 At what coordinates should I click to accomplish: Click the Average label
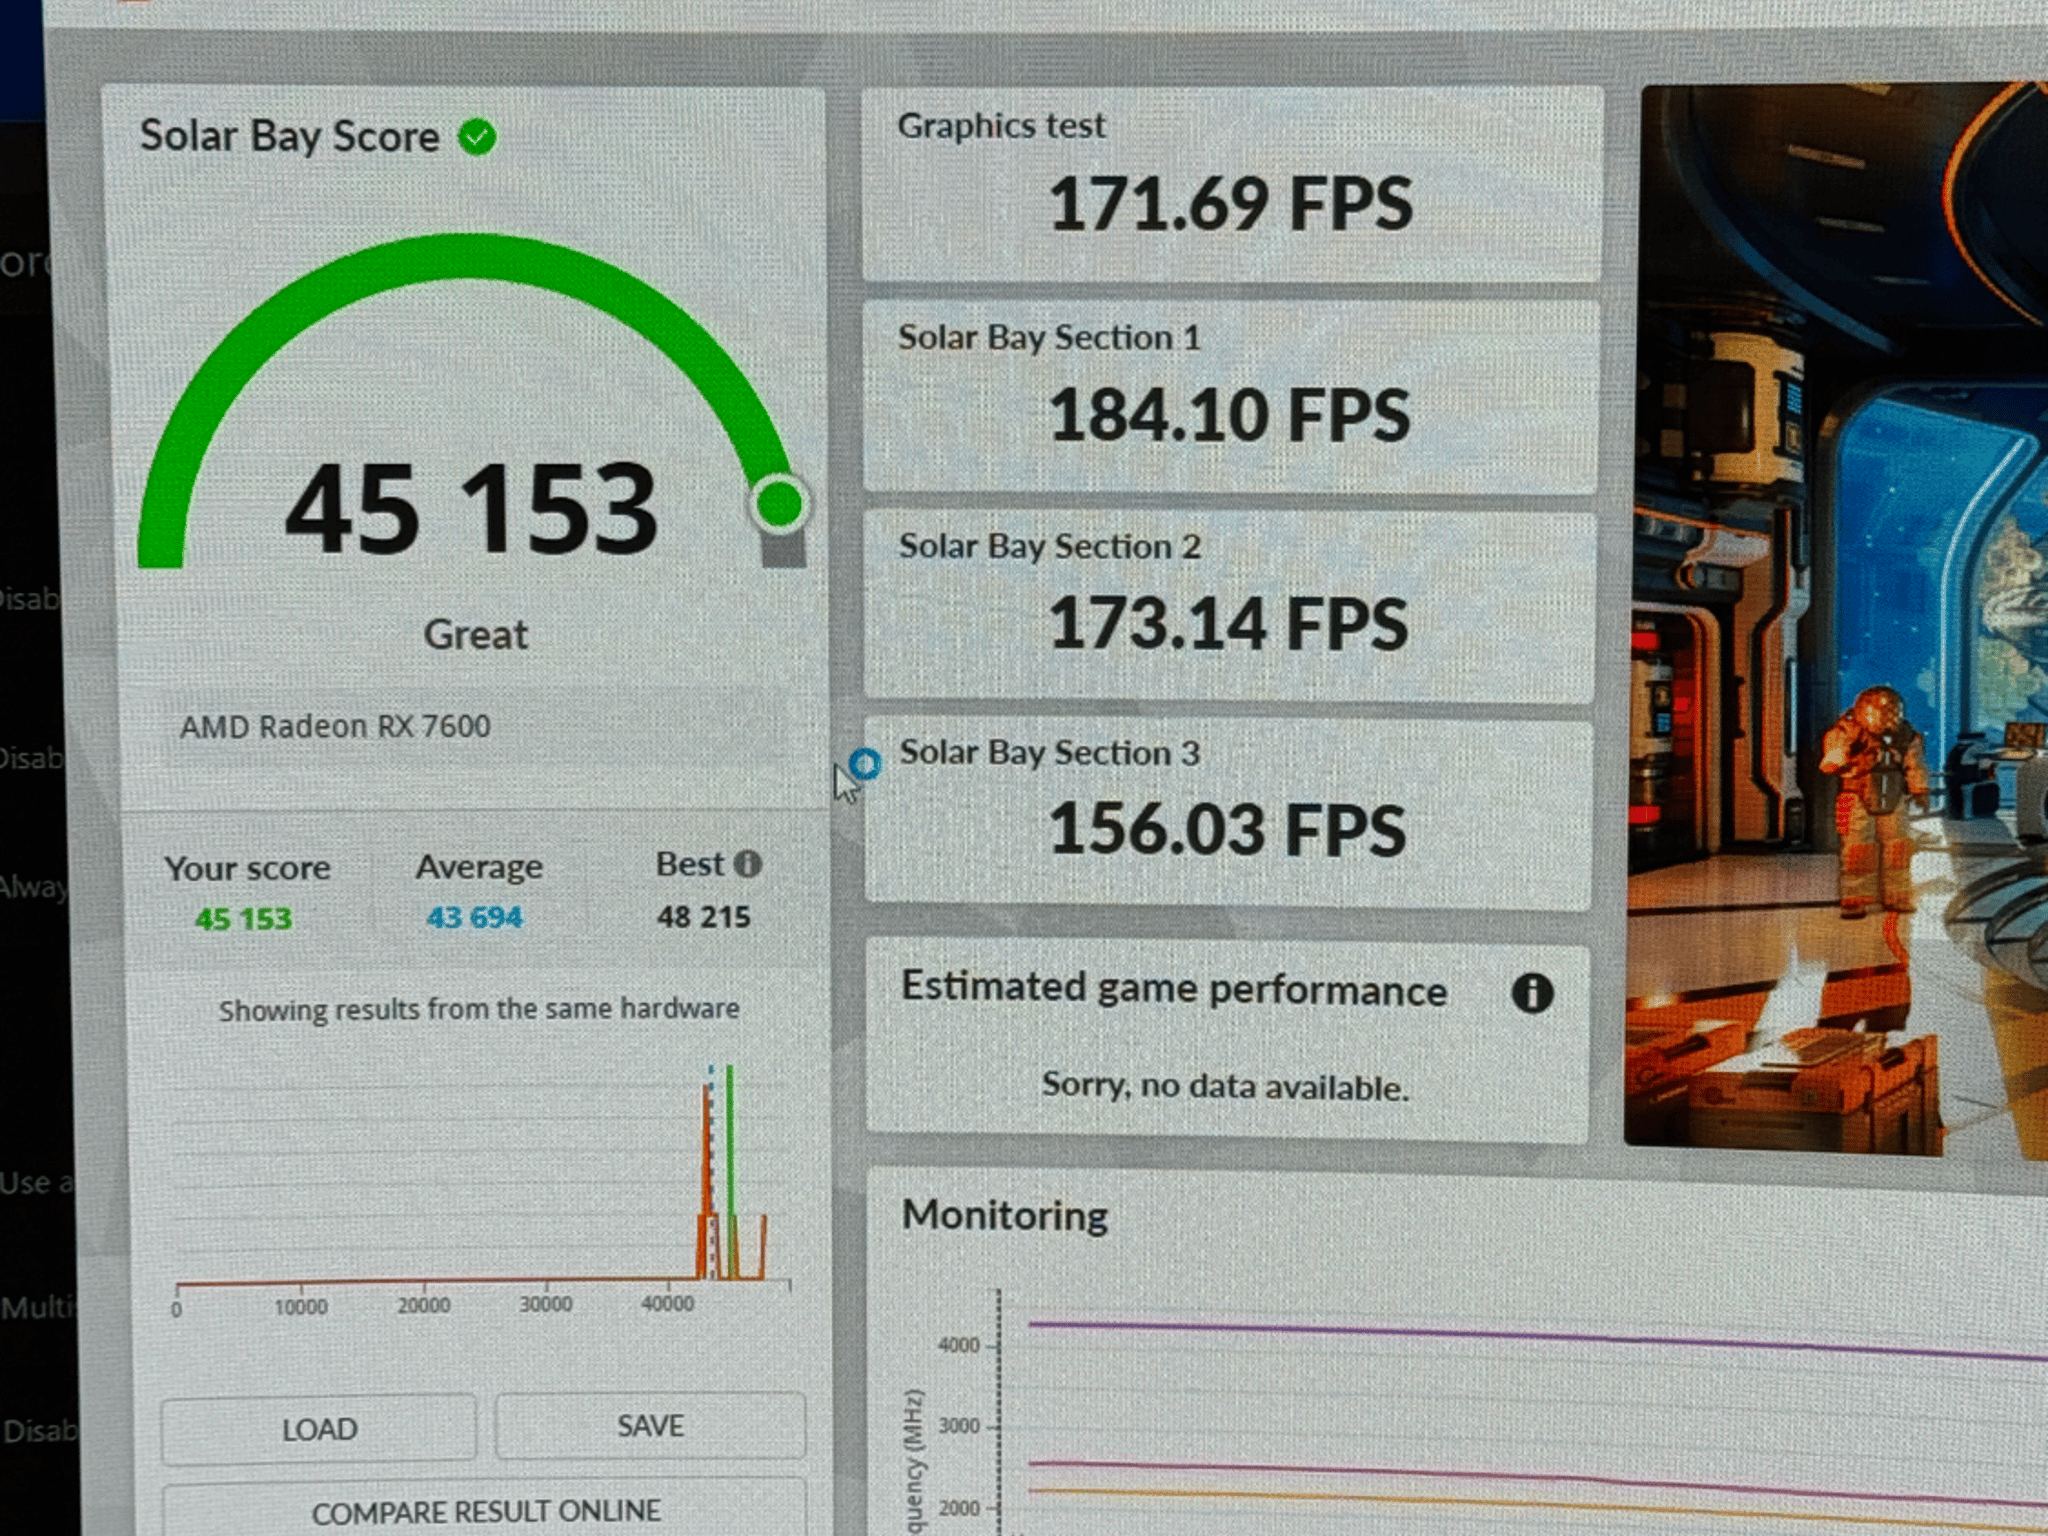click(x=479, y=866)
